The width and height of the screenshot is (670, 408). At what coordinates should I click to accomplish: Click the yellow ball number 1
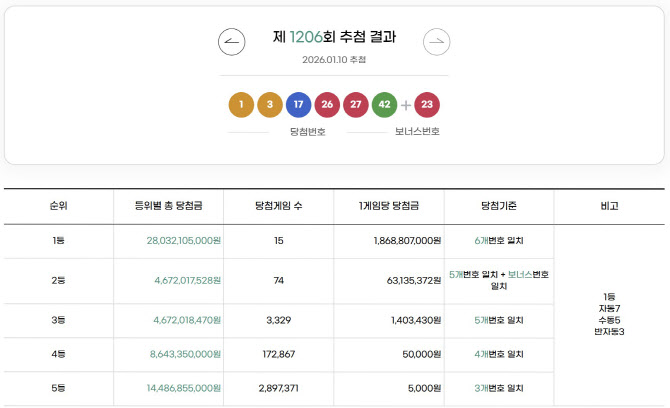[241, 104]
